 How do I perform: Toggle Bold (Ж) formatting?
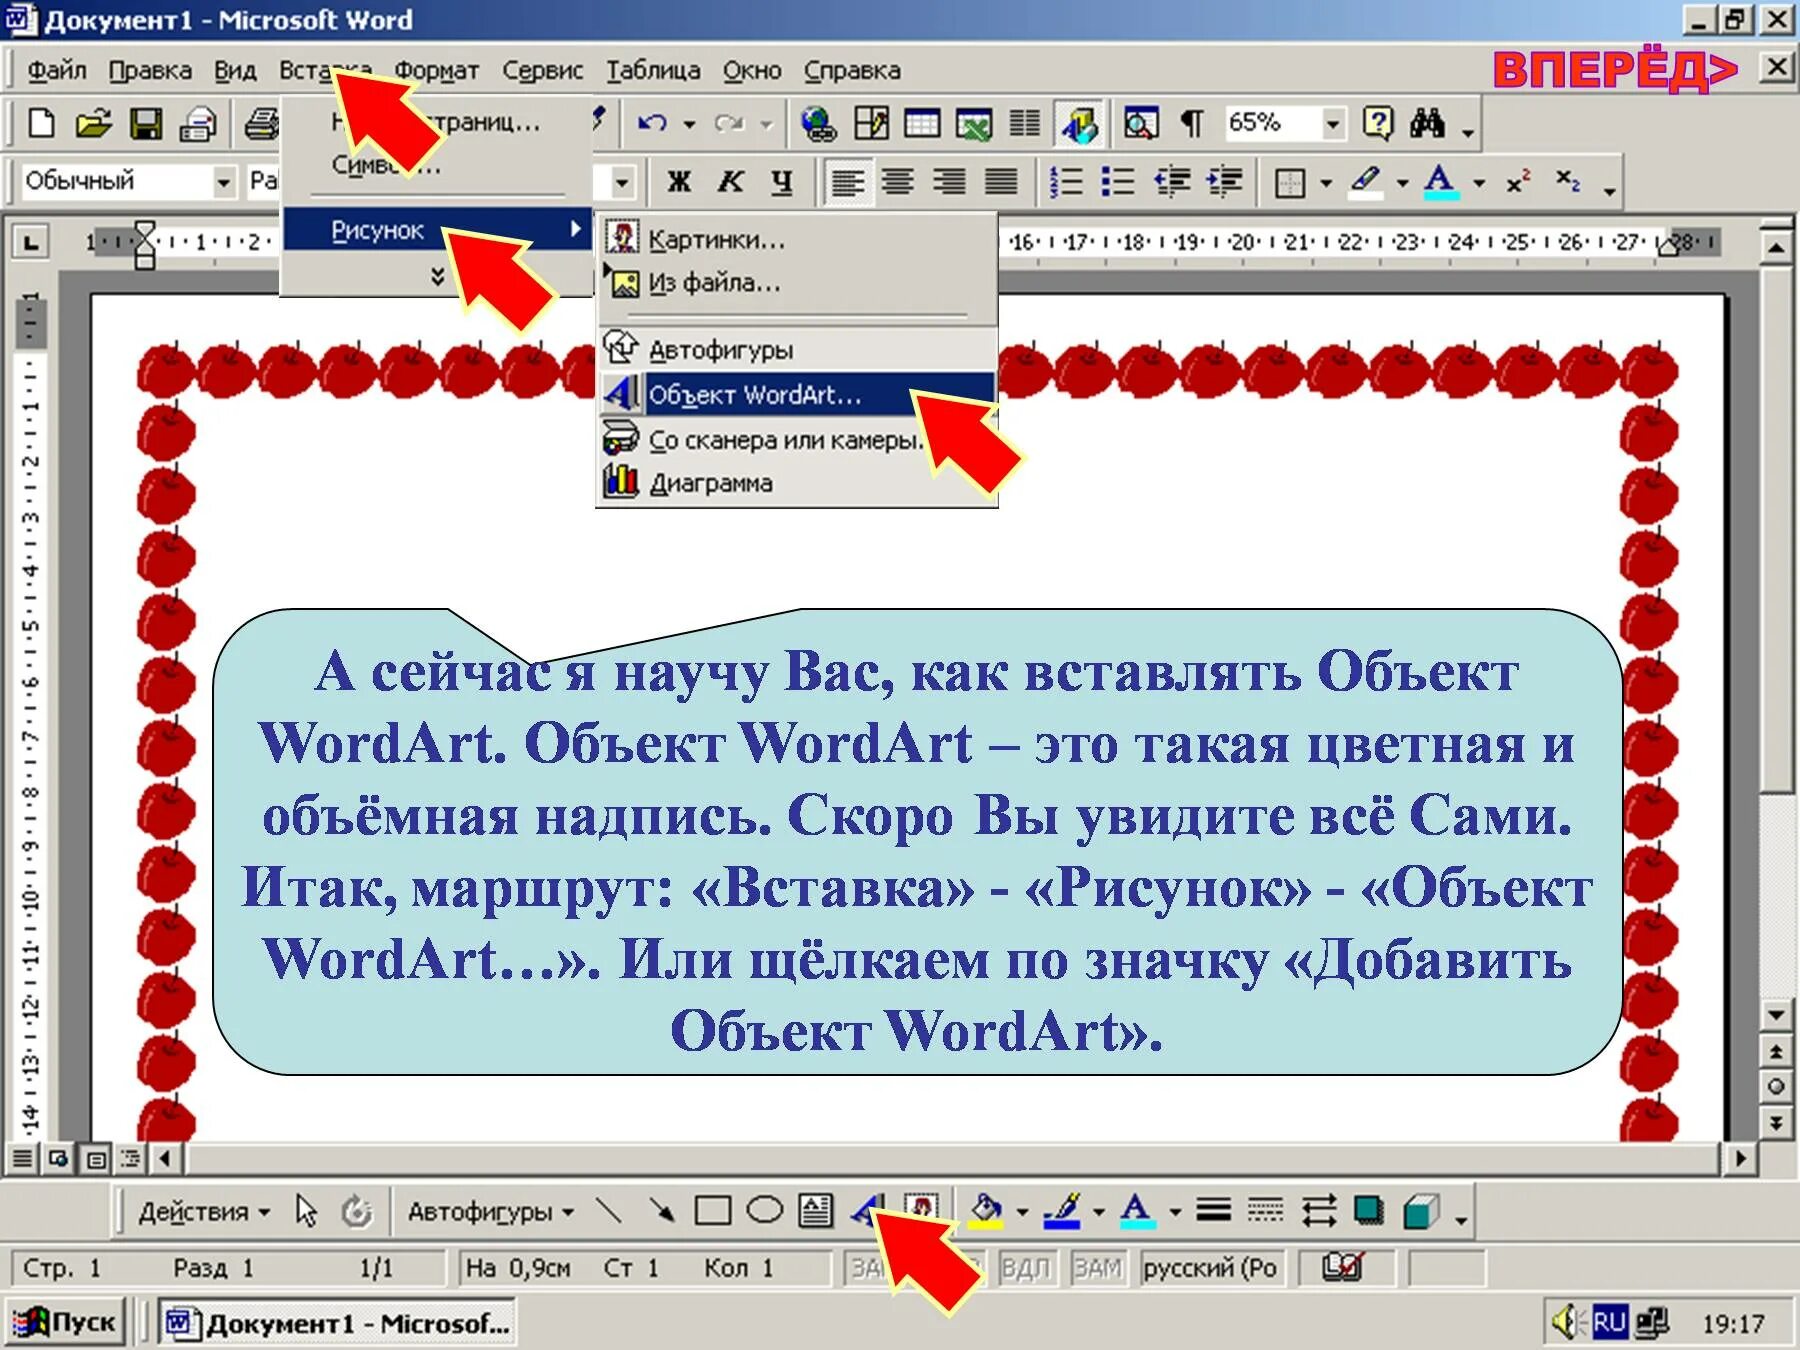pyautogui.click(x=679, y=182)
